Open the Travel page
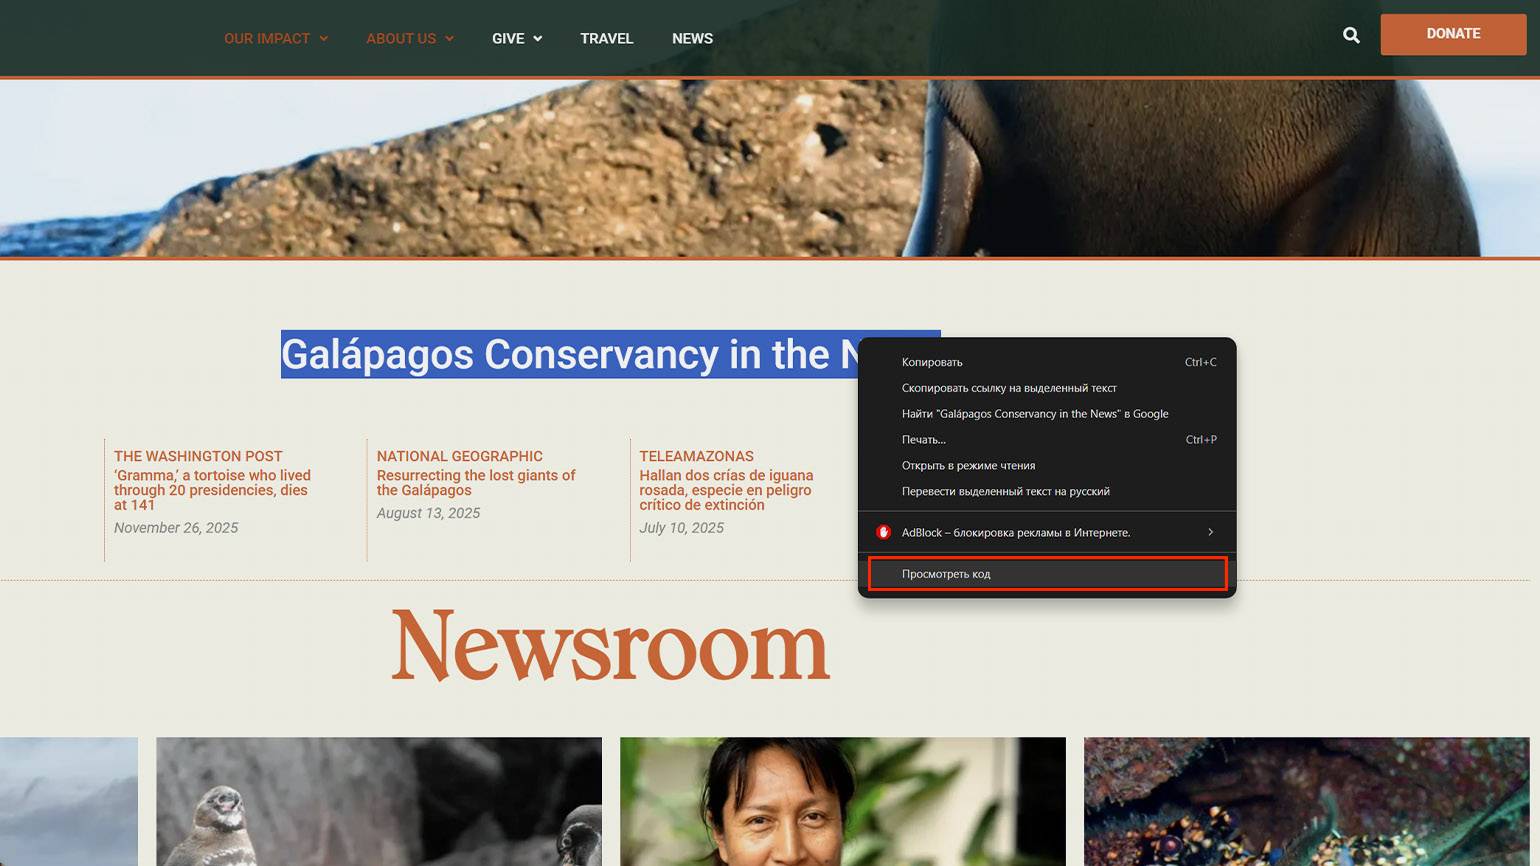This screenshot has height=866, width=1540. coord(606,39)
